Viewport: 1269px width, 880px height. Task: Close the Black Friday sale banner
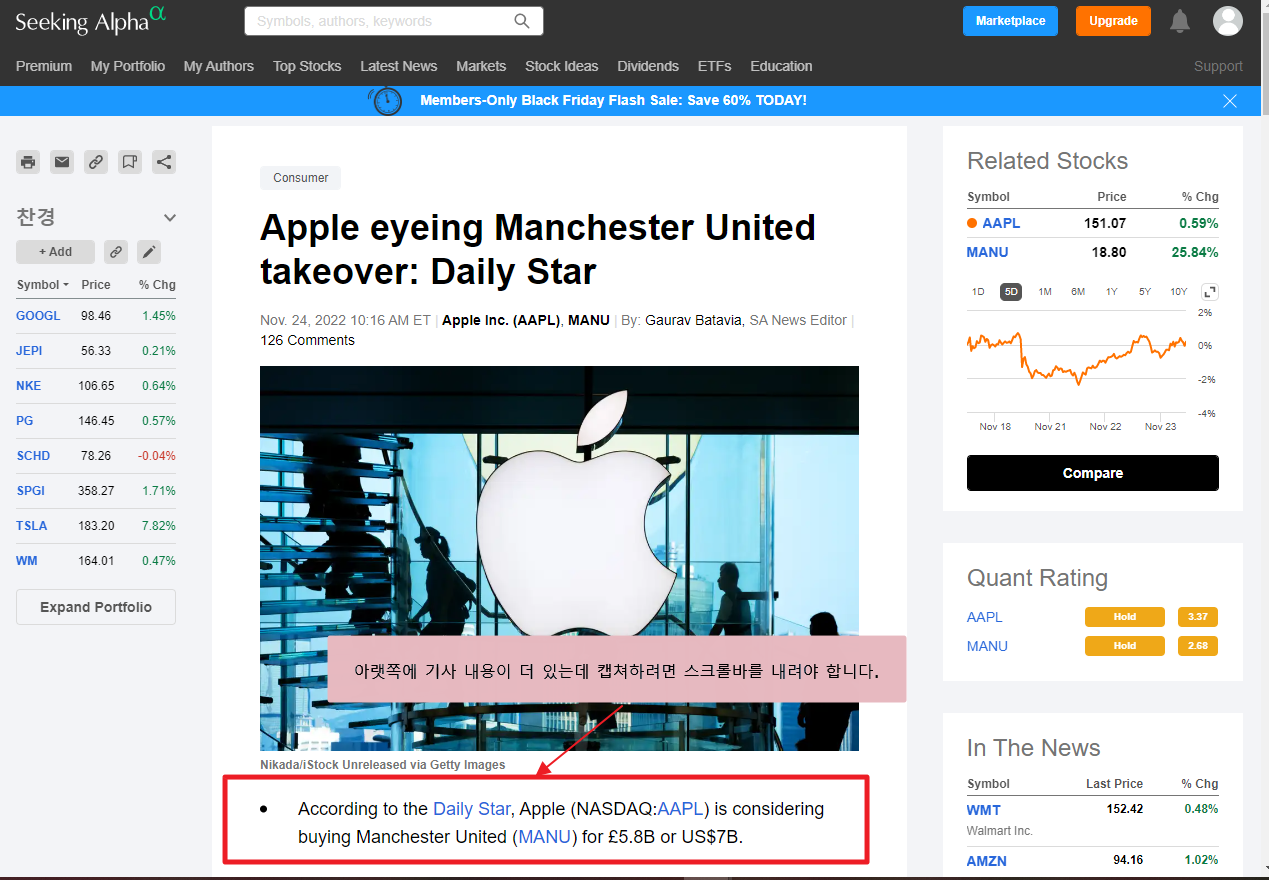coord(1230,101)
